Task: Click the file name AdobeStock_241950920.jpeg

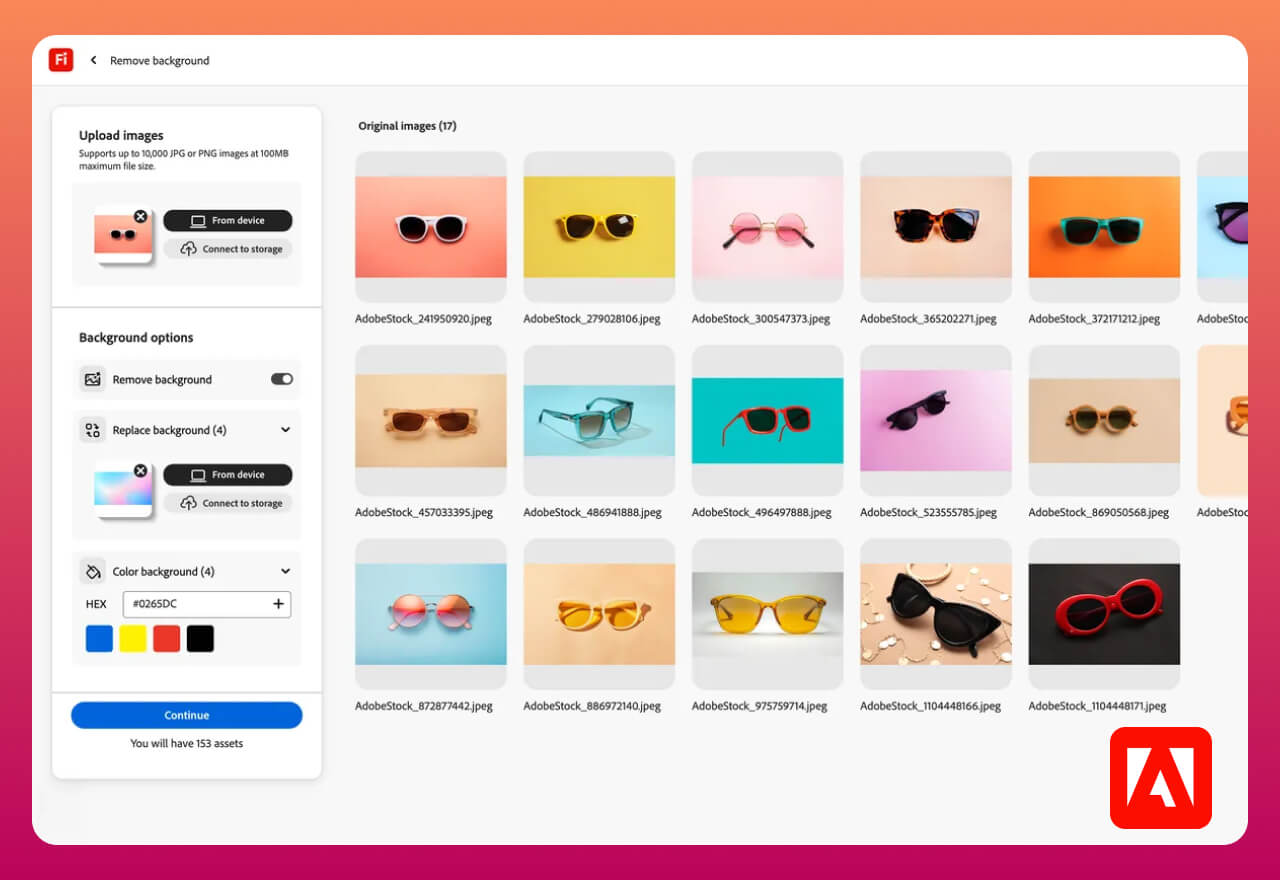Action: pos(424,319)
